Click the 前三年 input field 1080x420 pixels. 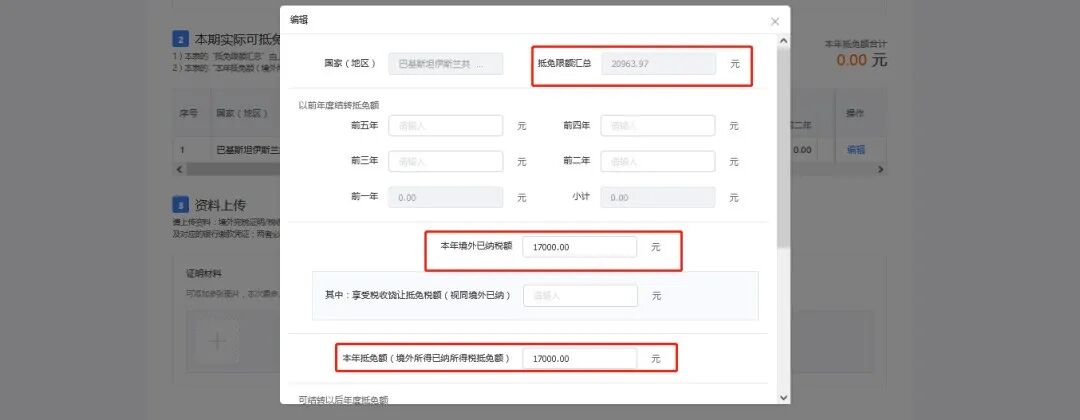click(x=446, y=161)
